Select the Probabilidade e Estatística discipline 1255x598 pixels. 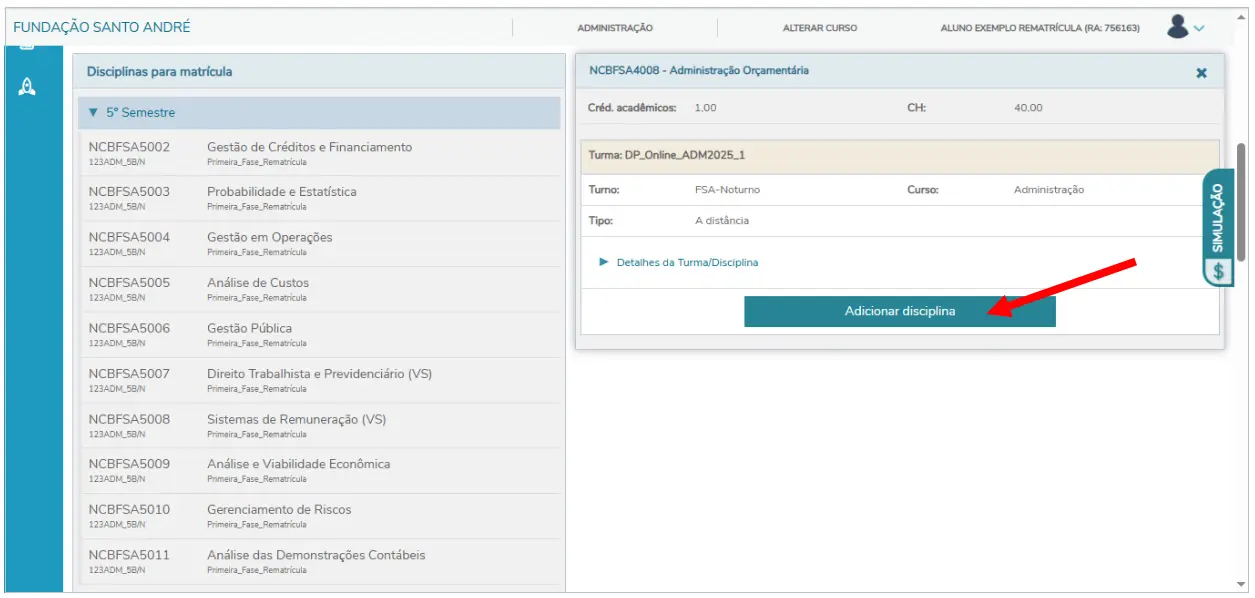click(281, 192)
